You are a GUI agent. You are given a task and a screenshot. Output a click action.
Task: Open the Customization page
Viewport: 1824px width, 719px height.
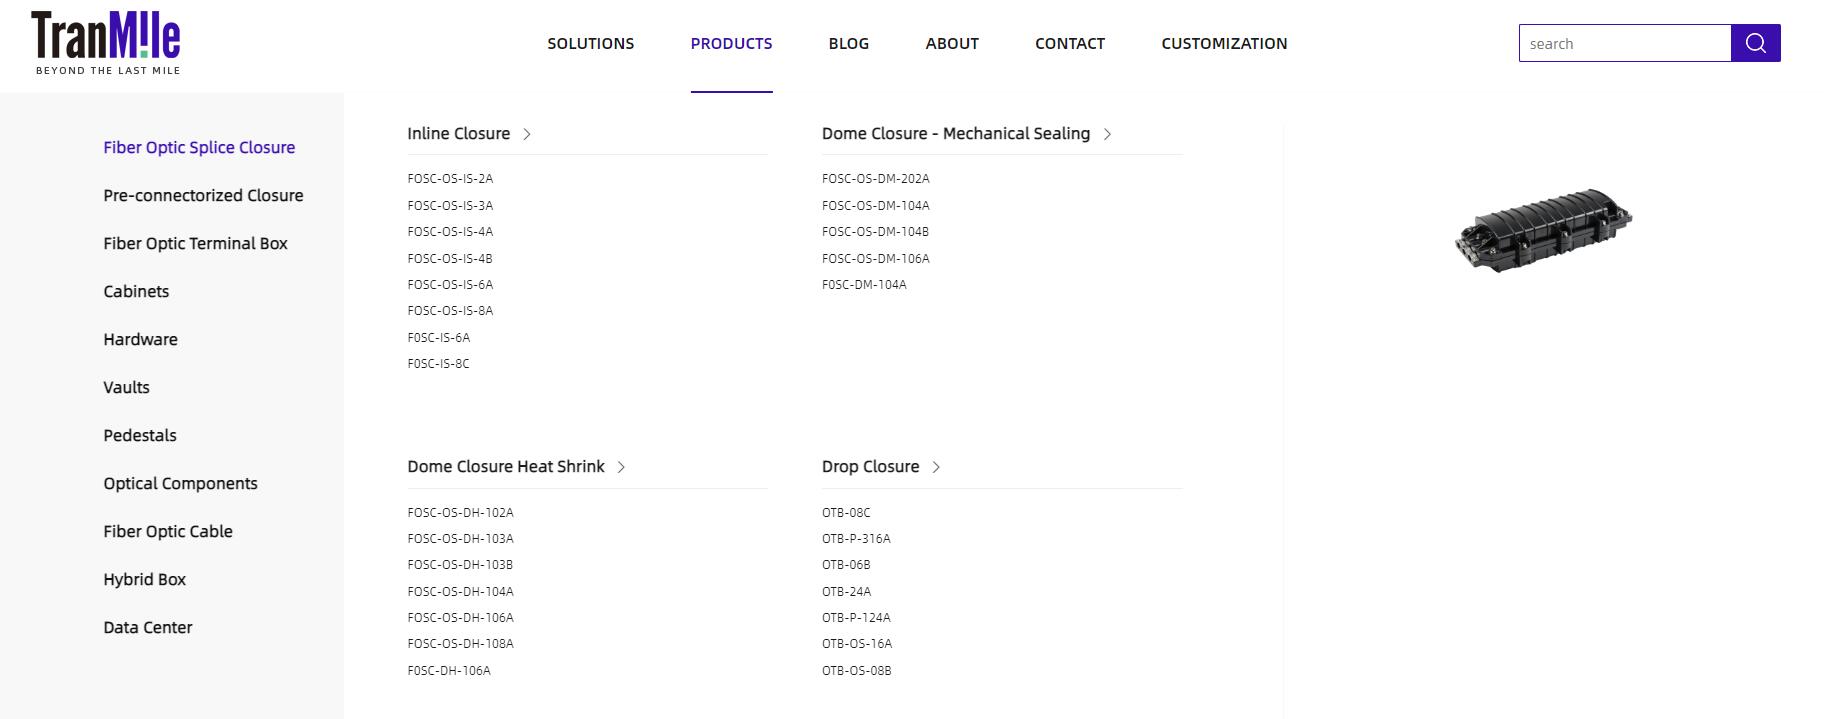[1224, 43]
